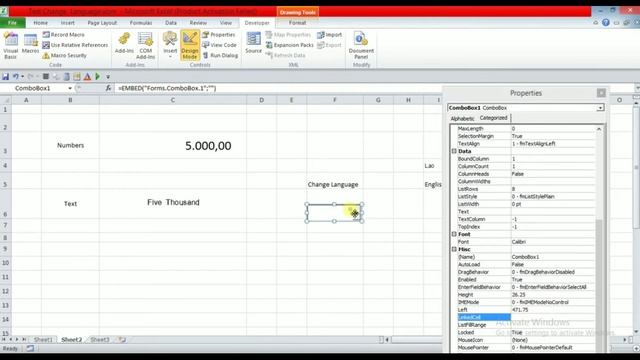Screen dimensions: 640x360
Task: Click View Code in the Controls group
Action: (220, 45)
